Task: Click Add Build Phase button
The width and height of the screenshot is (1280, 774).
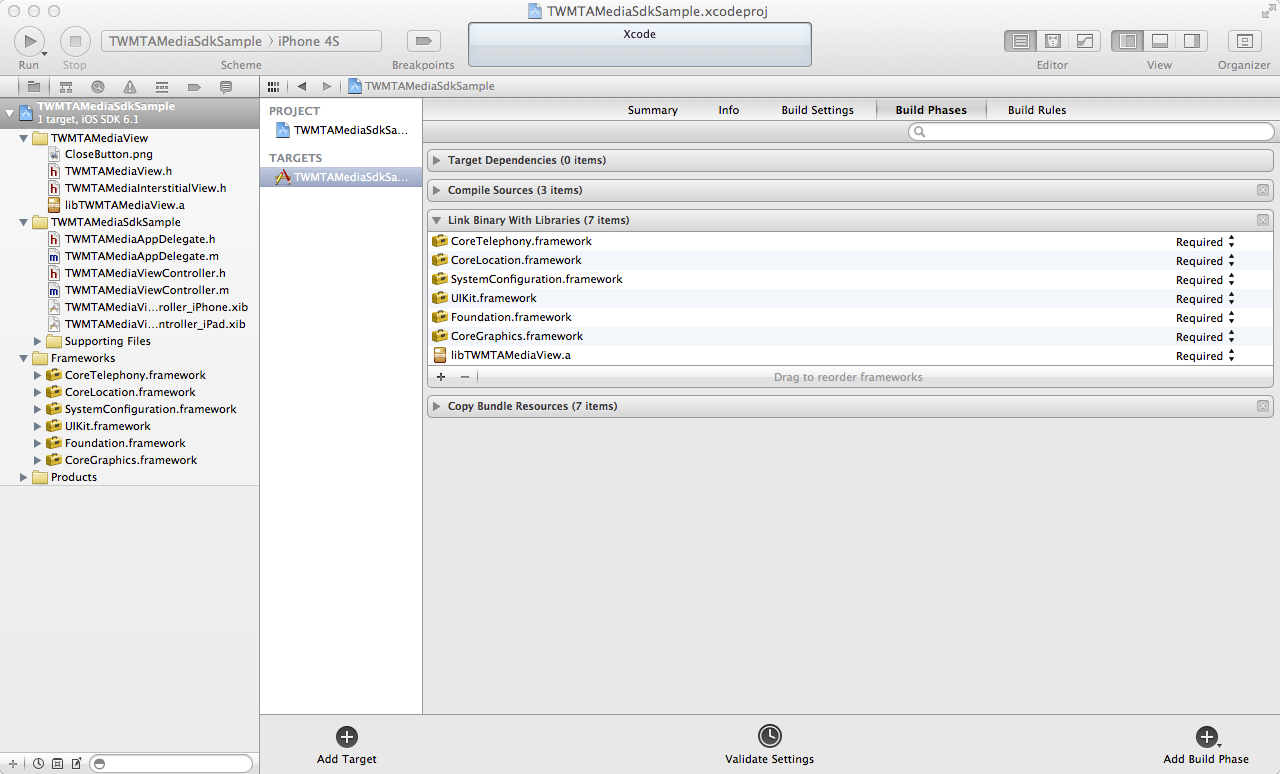Action: coord(1206,746)
